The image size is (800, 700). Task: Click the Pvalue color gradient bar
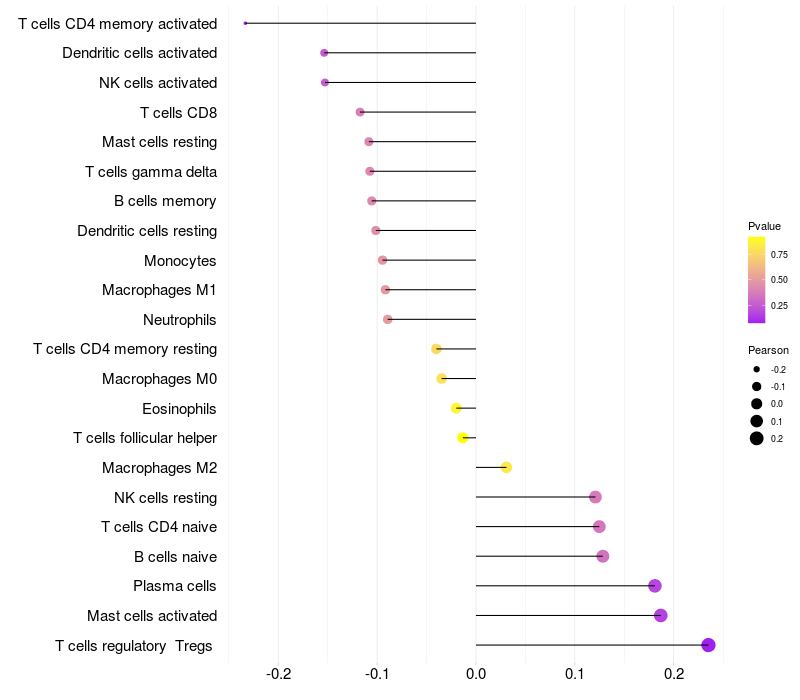coord(757,280)
